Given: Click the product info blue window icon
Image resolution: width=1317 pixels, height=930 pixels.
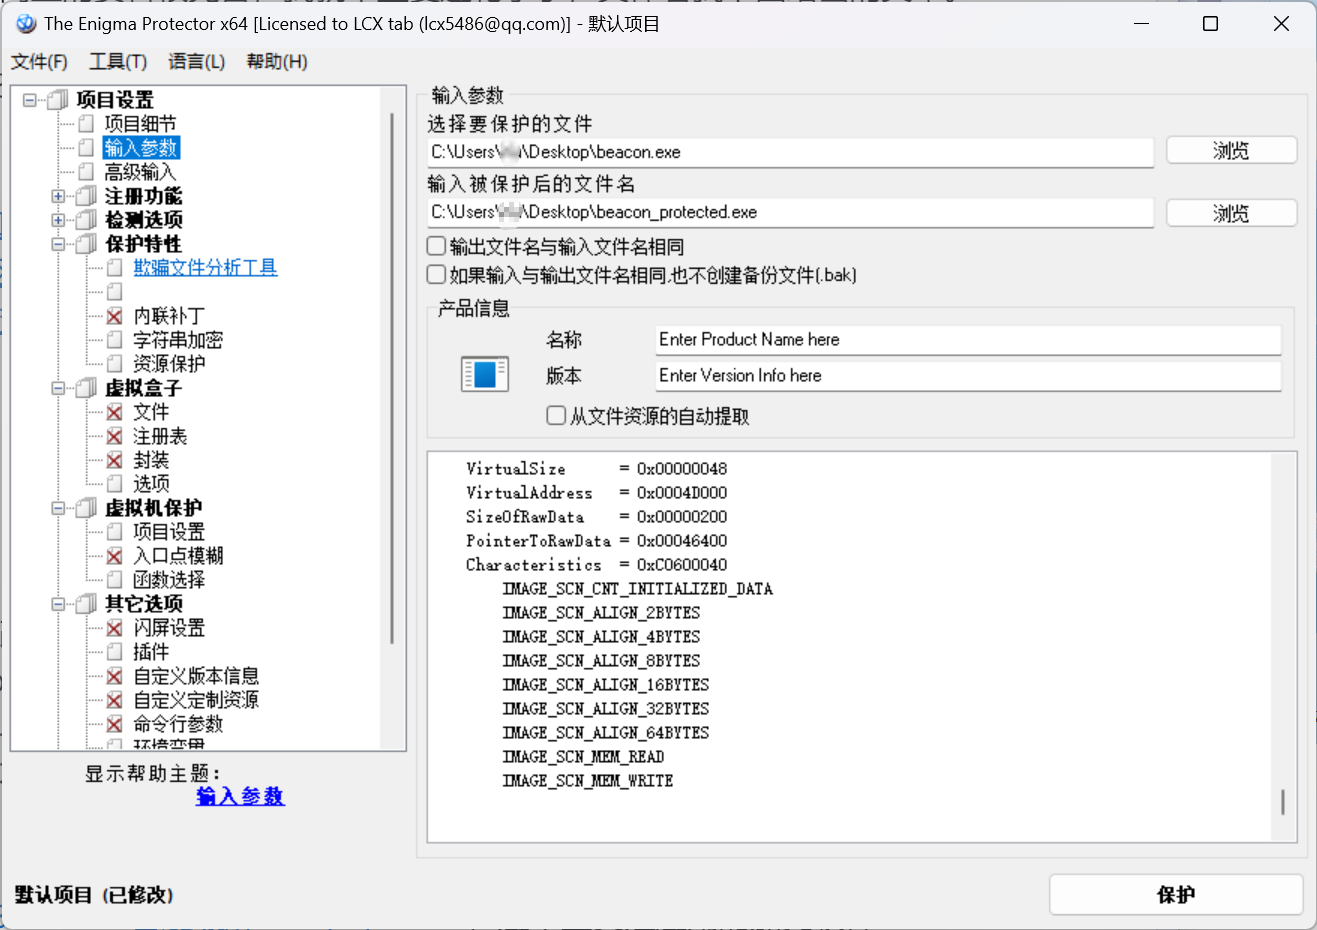Looking at the screenshot, I should point(485,374).
